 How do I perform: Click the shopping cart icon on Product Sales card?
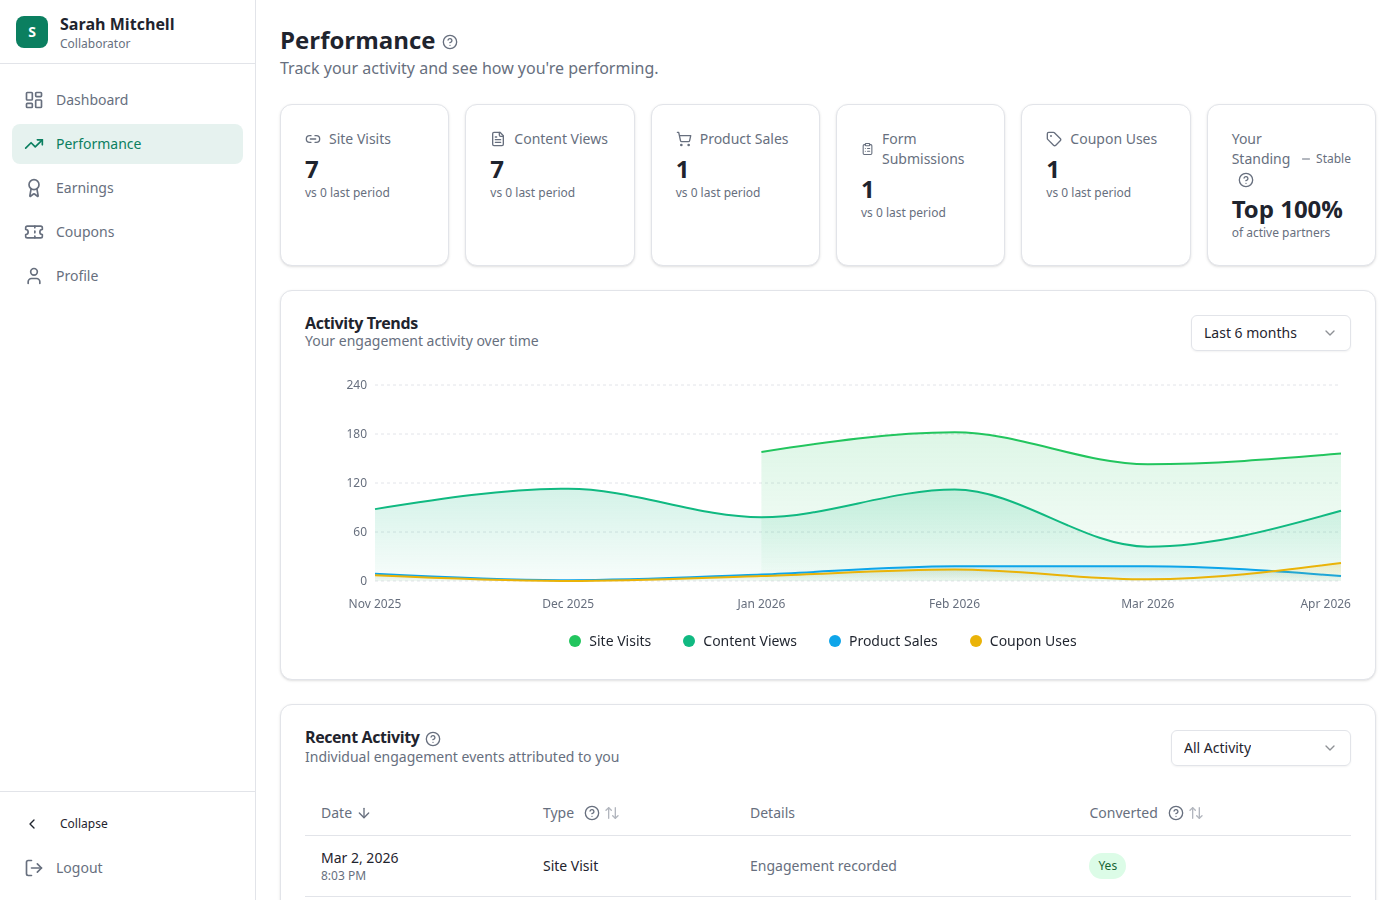[x=685, y=138]
